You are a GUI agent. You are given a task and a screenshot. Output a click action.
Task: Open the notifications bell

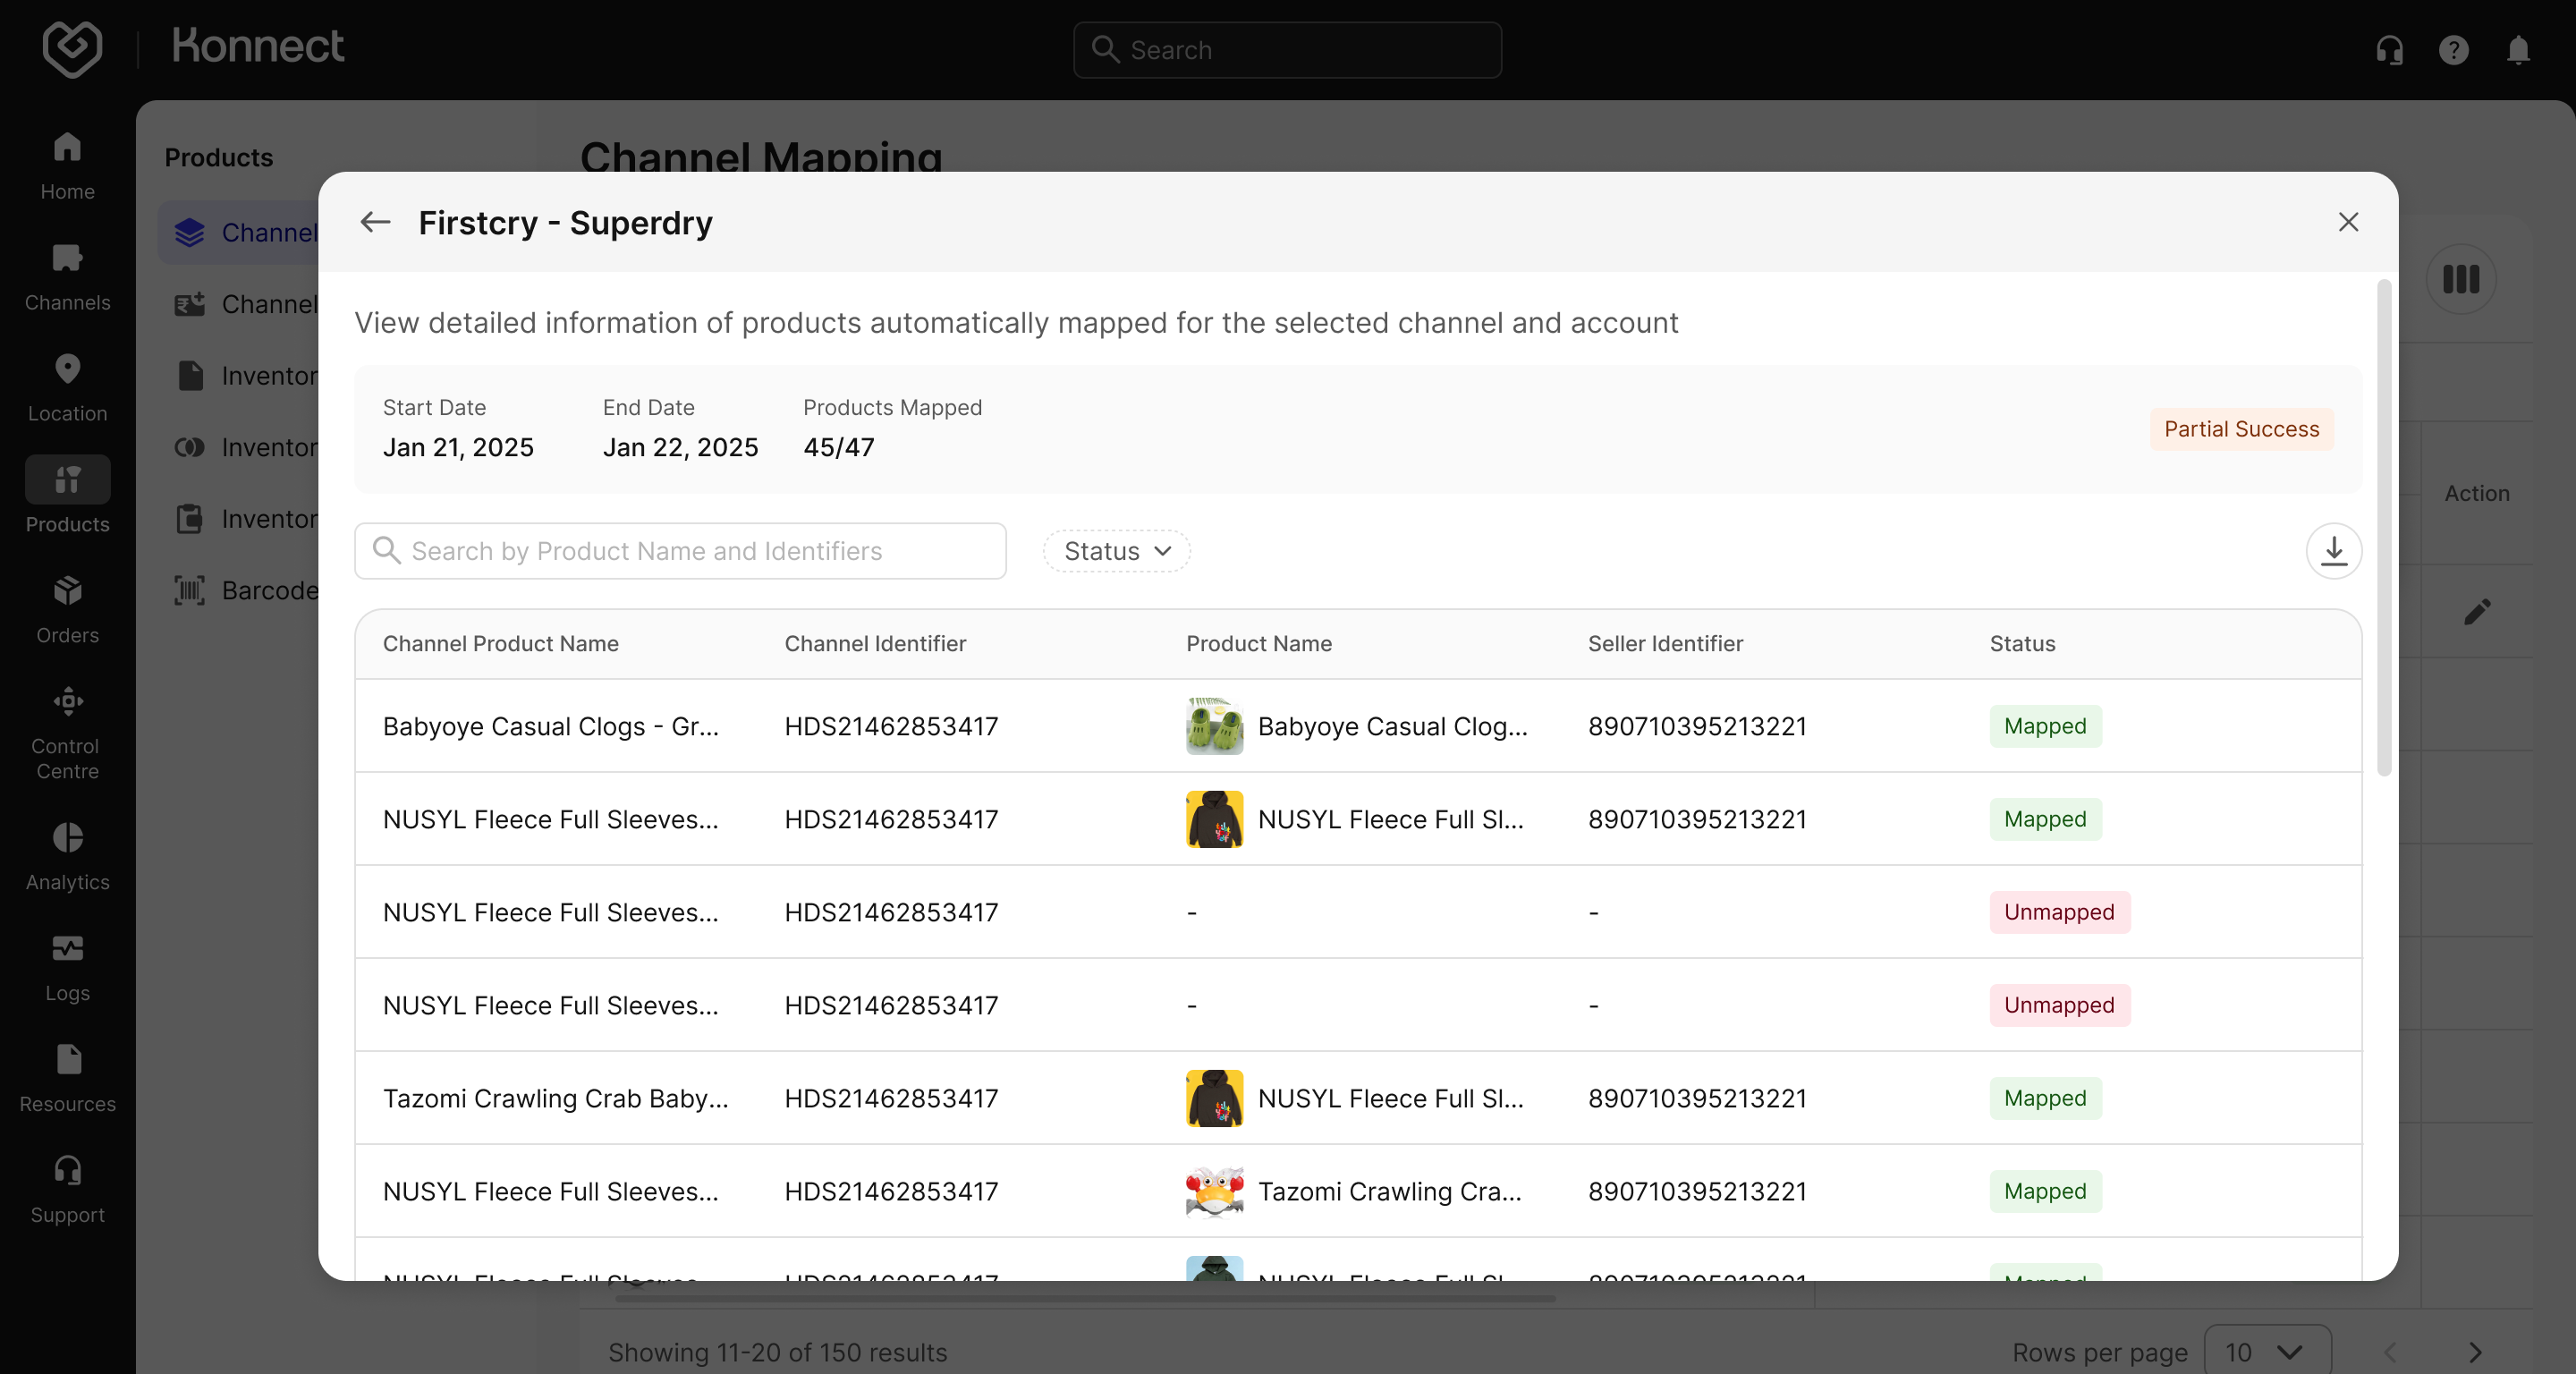tap(2518, 50)
